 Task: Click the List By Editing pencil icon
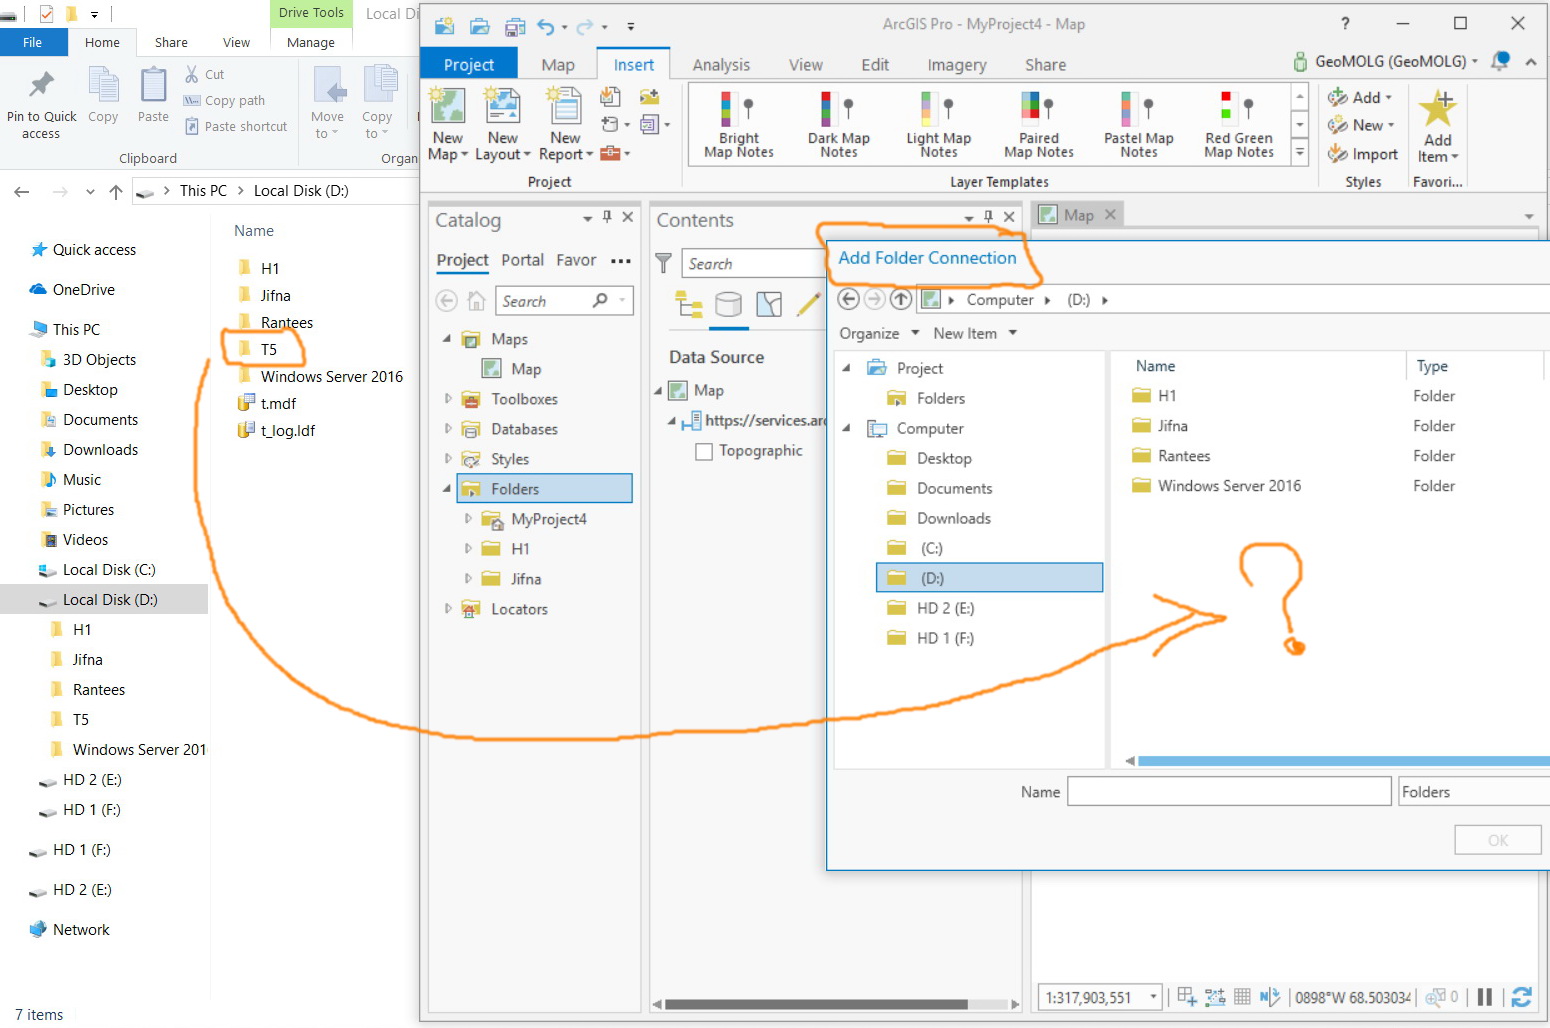[x=808, y=304]
